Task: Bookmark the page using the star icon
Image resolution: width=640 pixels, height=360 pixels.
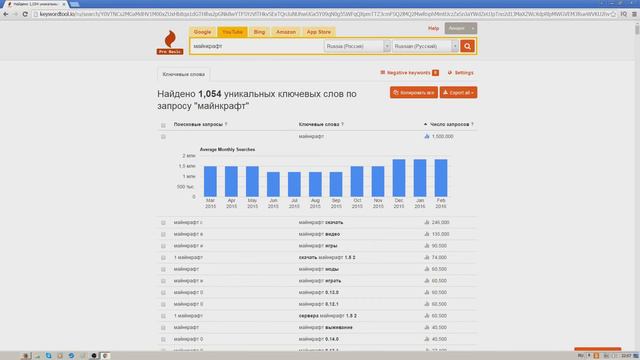Action: point(613,14)
